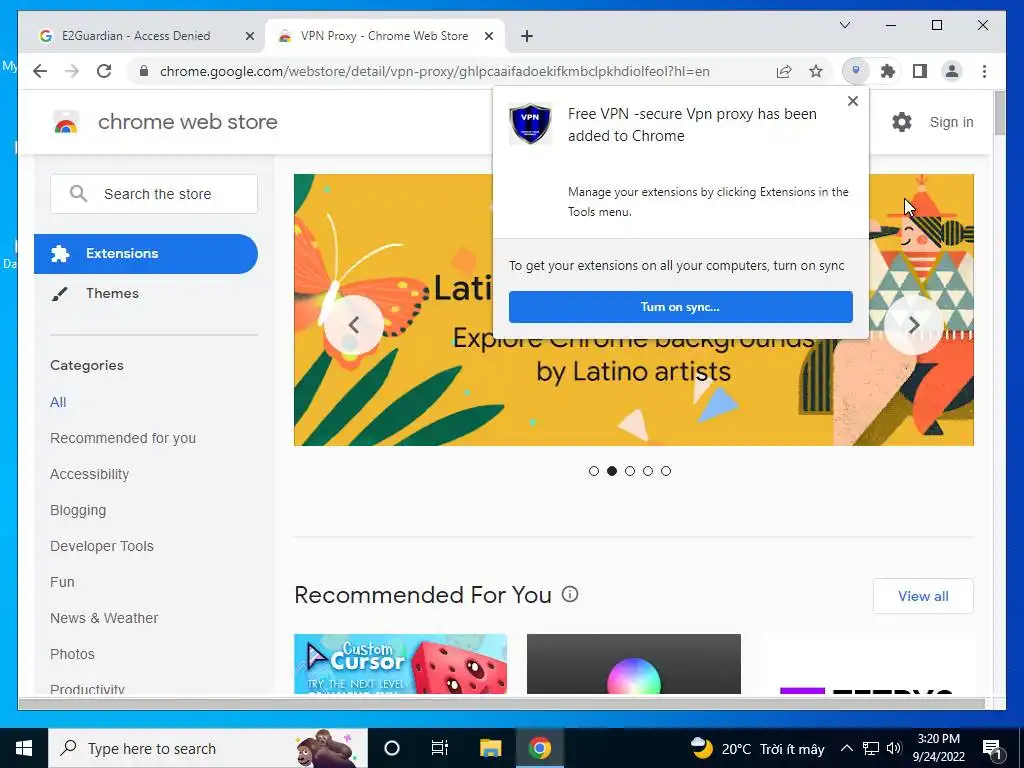Go back with the browser back arrow
The width and height of the screenshot is (1024, 768).
pyautogui.click(x=40, y=71)
